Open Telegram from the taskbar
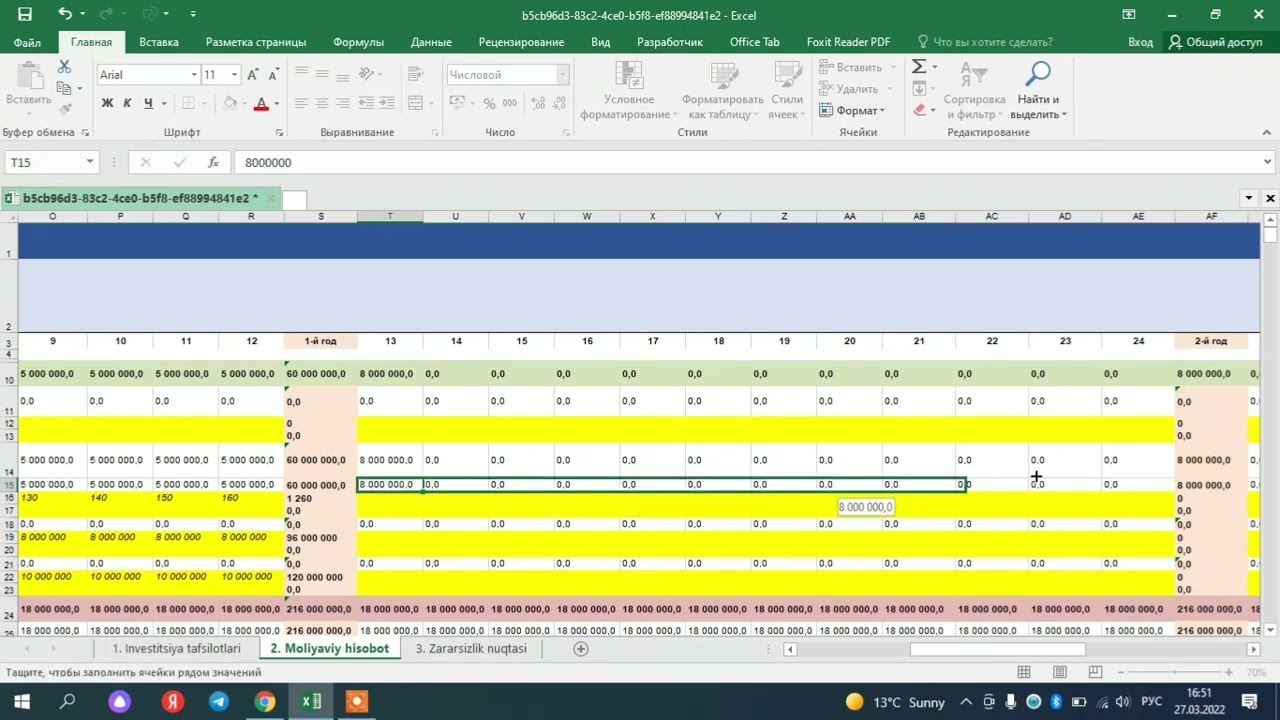Viewport: 1280px width, 720px height. (x=219, y=702)
